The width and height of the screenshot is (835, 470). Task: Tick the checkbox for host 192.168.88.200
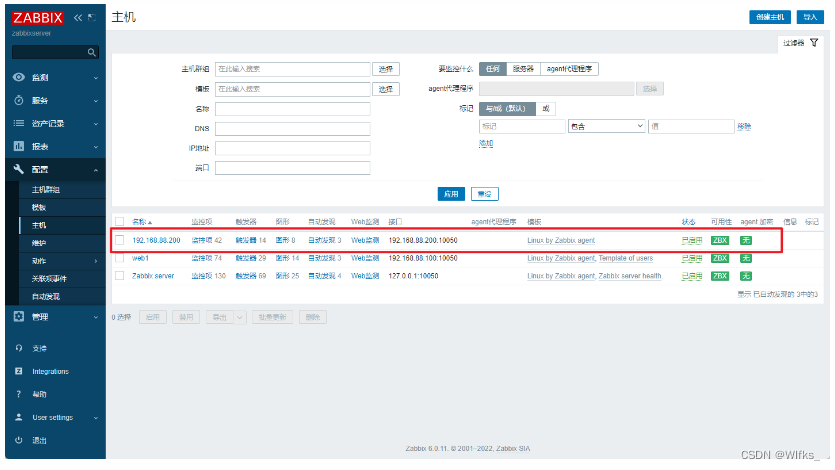tap(120, 240)
